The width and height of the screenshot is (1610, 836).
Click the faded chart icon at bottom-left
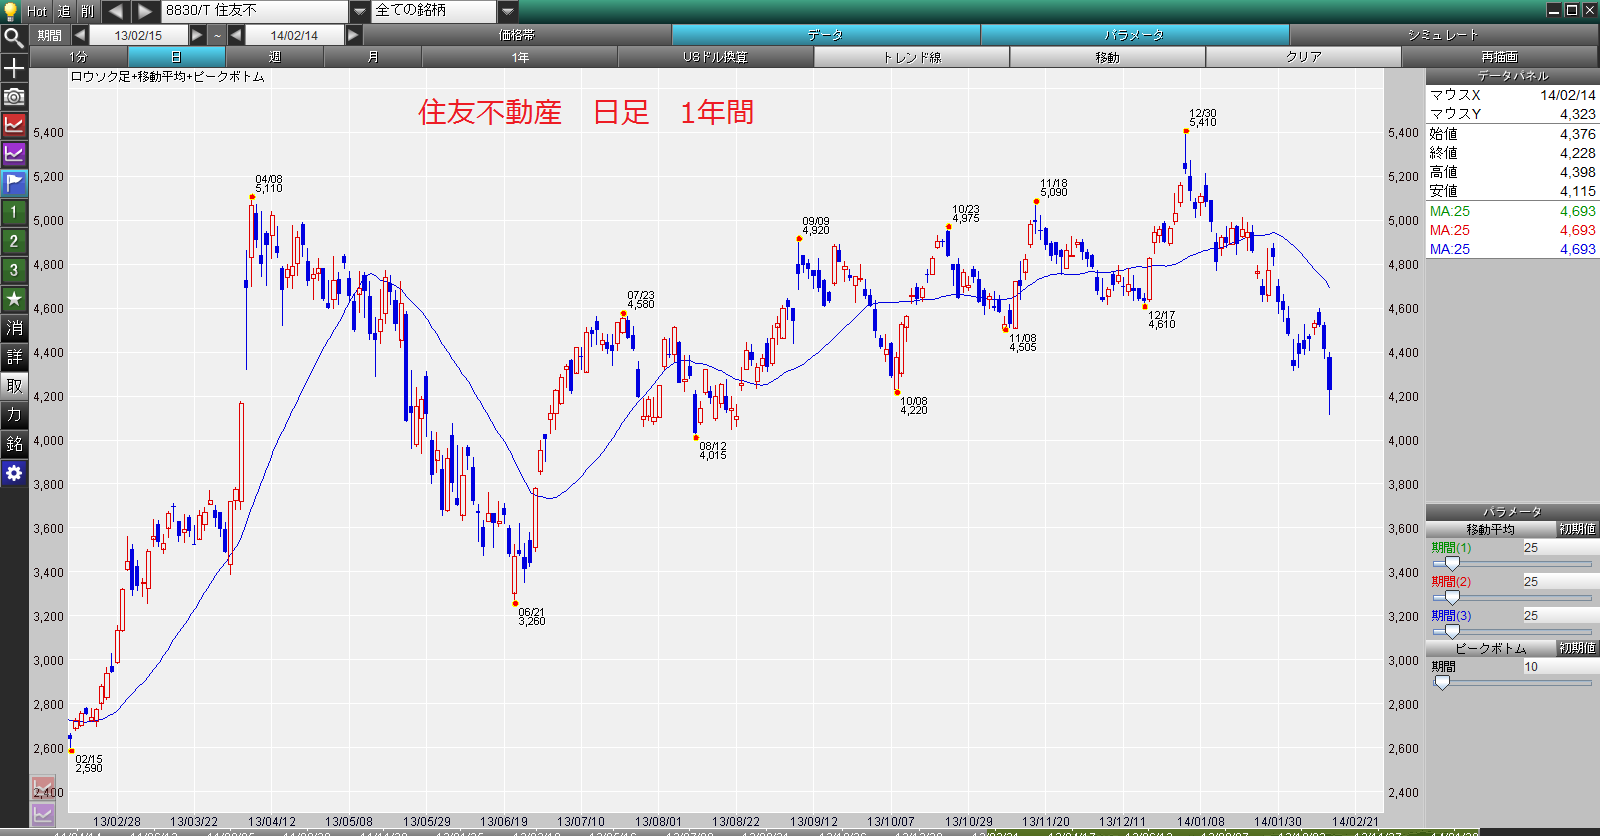[x=43, y=788]
